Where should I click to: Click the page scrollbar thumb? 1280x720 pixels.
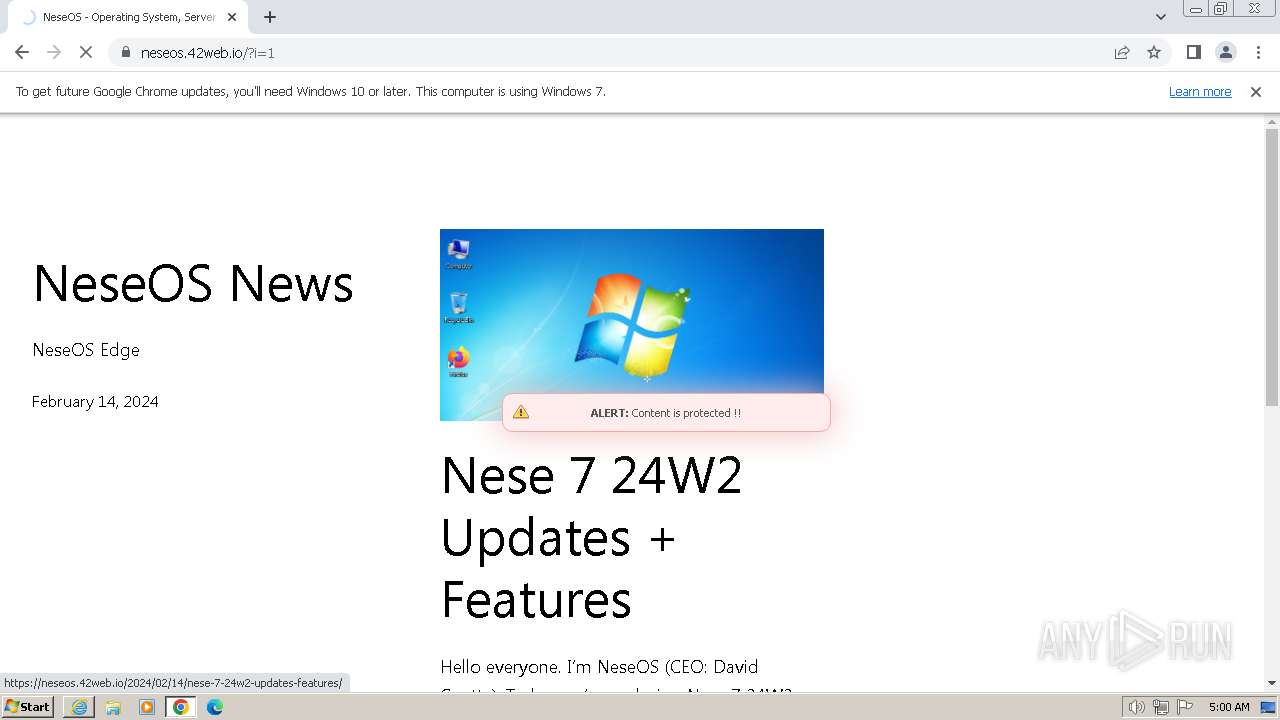(x=1272, y=267)
